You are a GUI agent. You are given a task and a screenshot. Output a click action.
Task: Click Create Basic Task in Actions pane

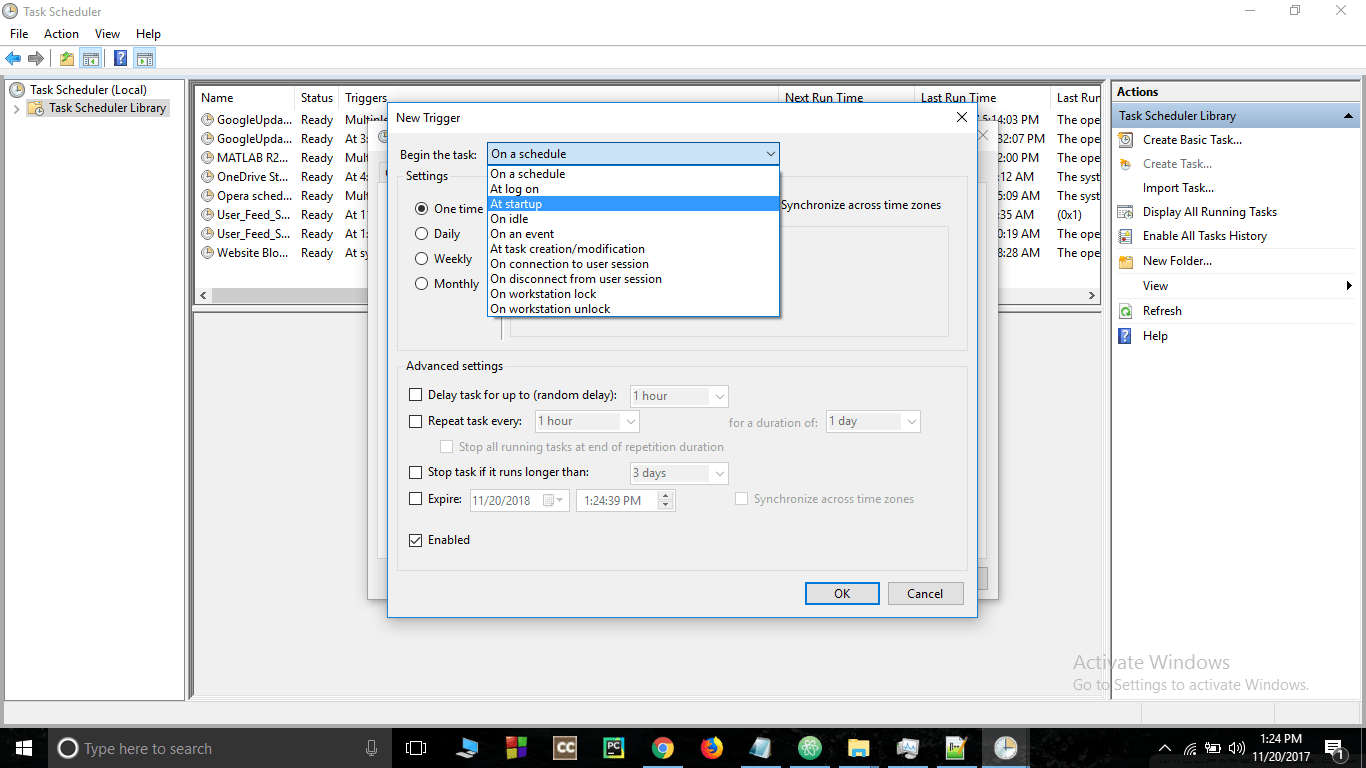coord(1192,140)
